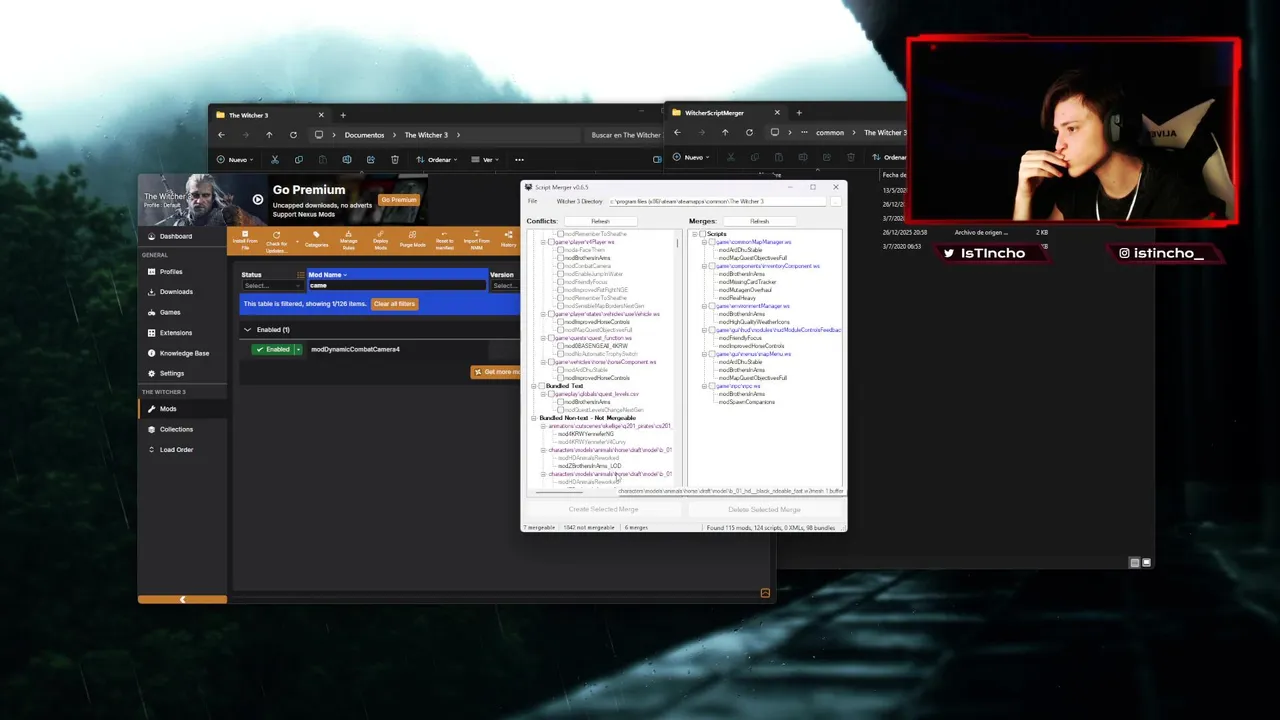1280x720 pixels.
Task: Open Knowledge Base in Vortex sidebar
Action: 184,353
